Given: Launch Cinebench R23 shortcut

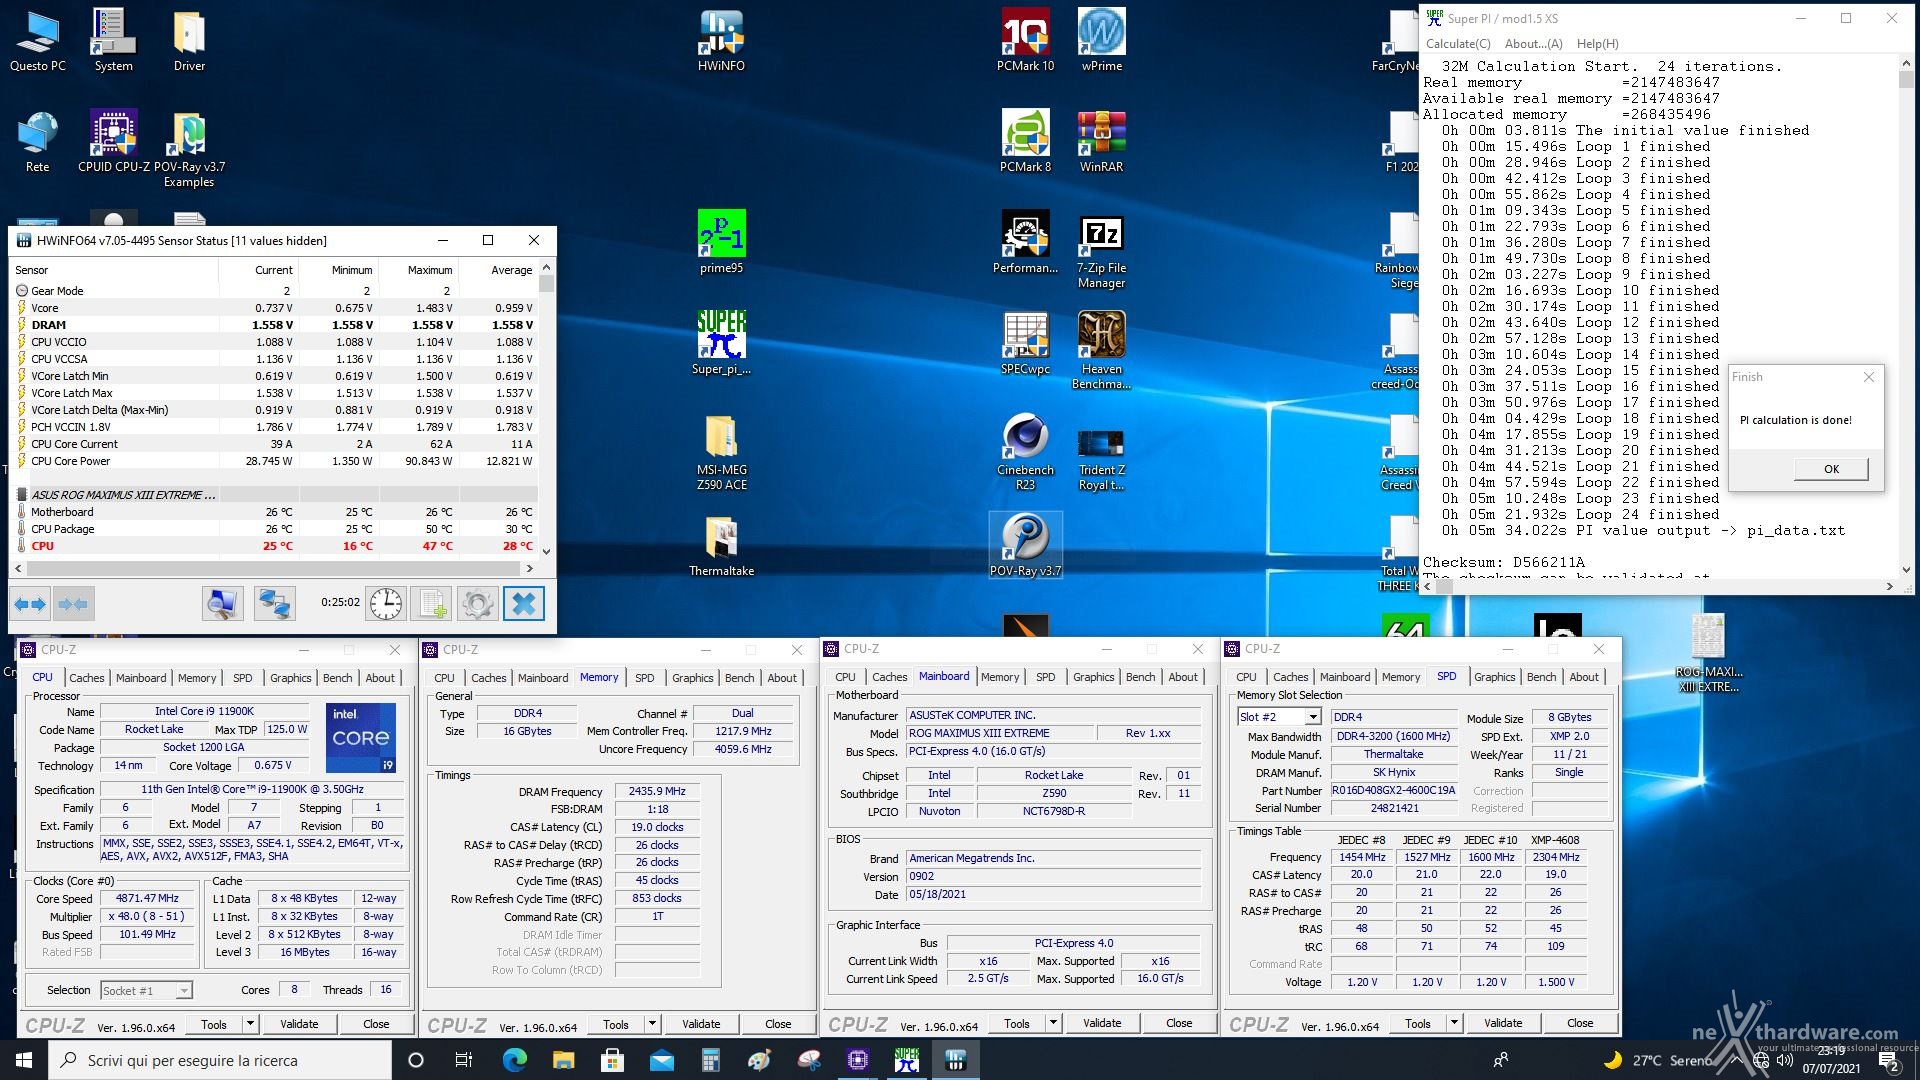Looking at the screenshot, I should pos(1025,451).
